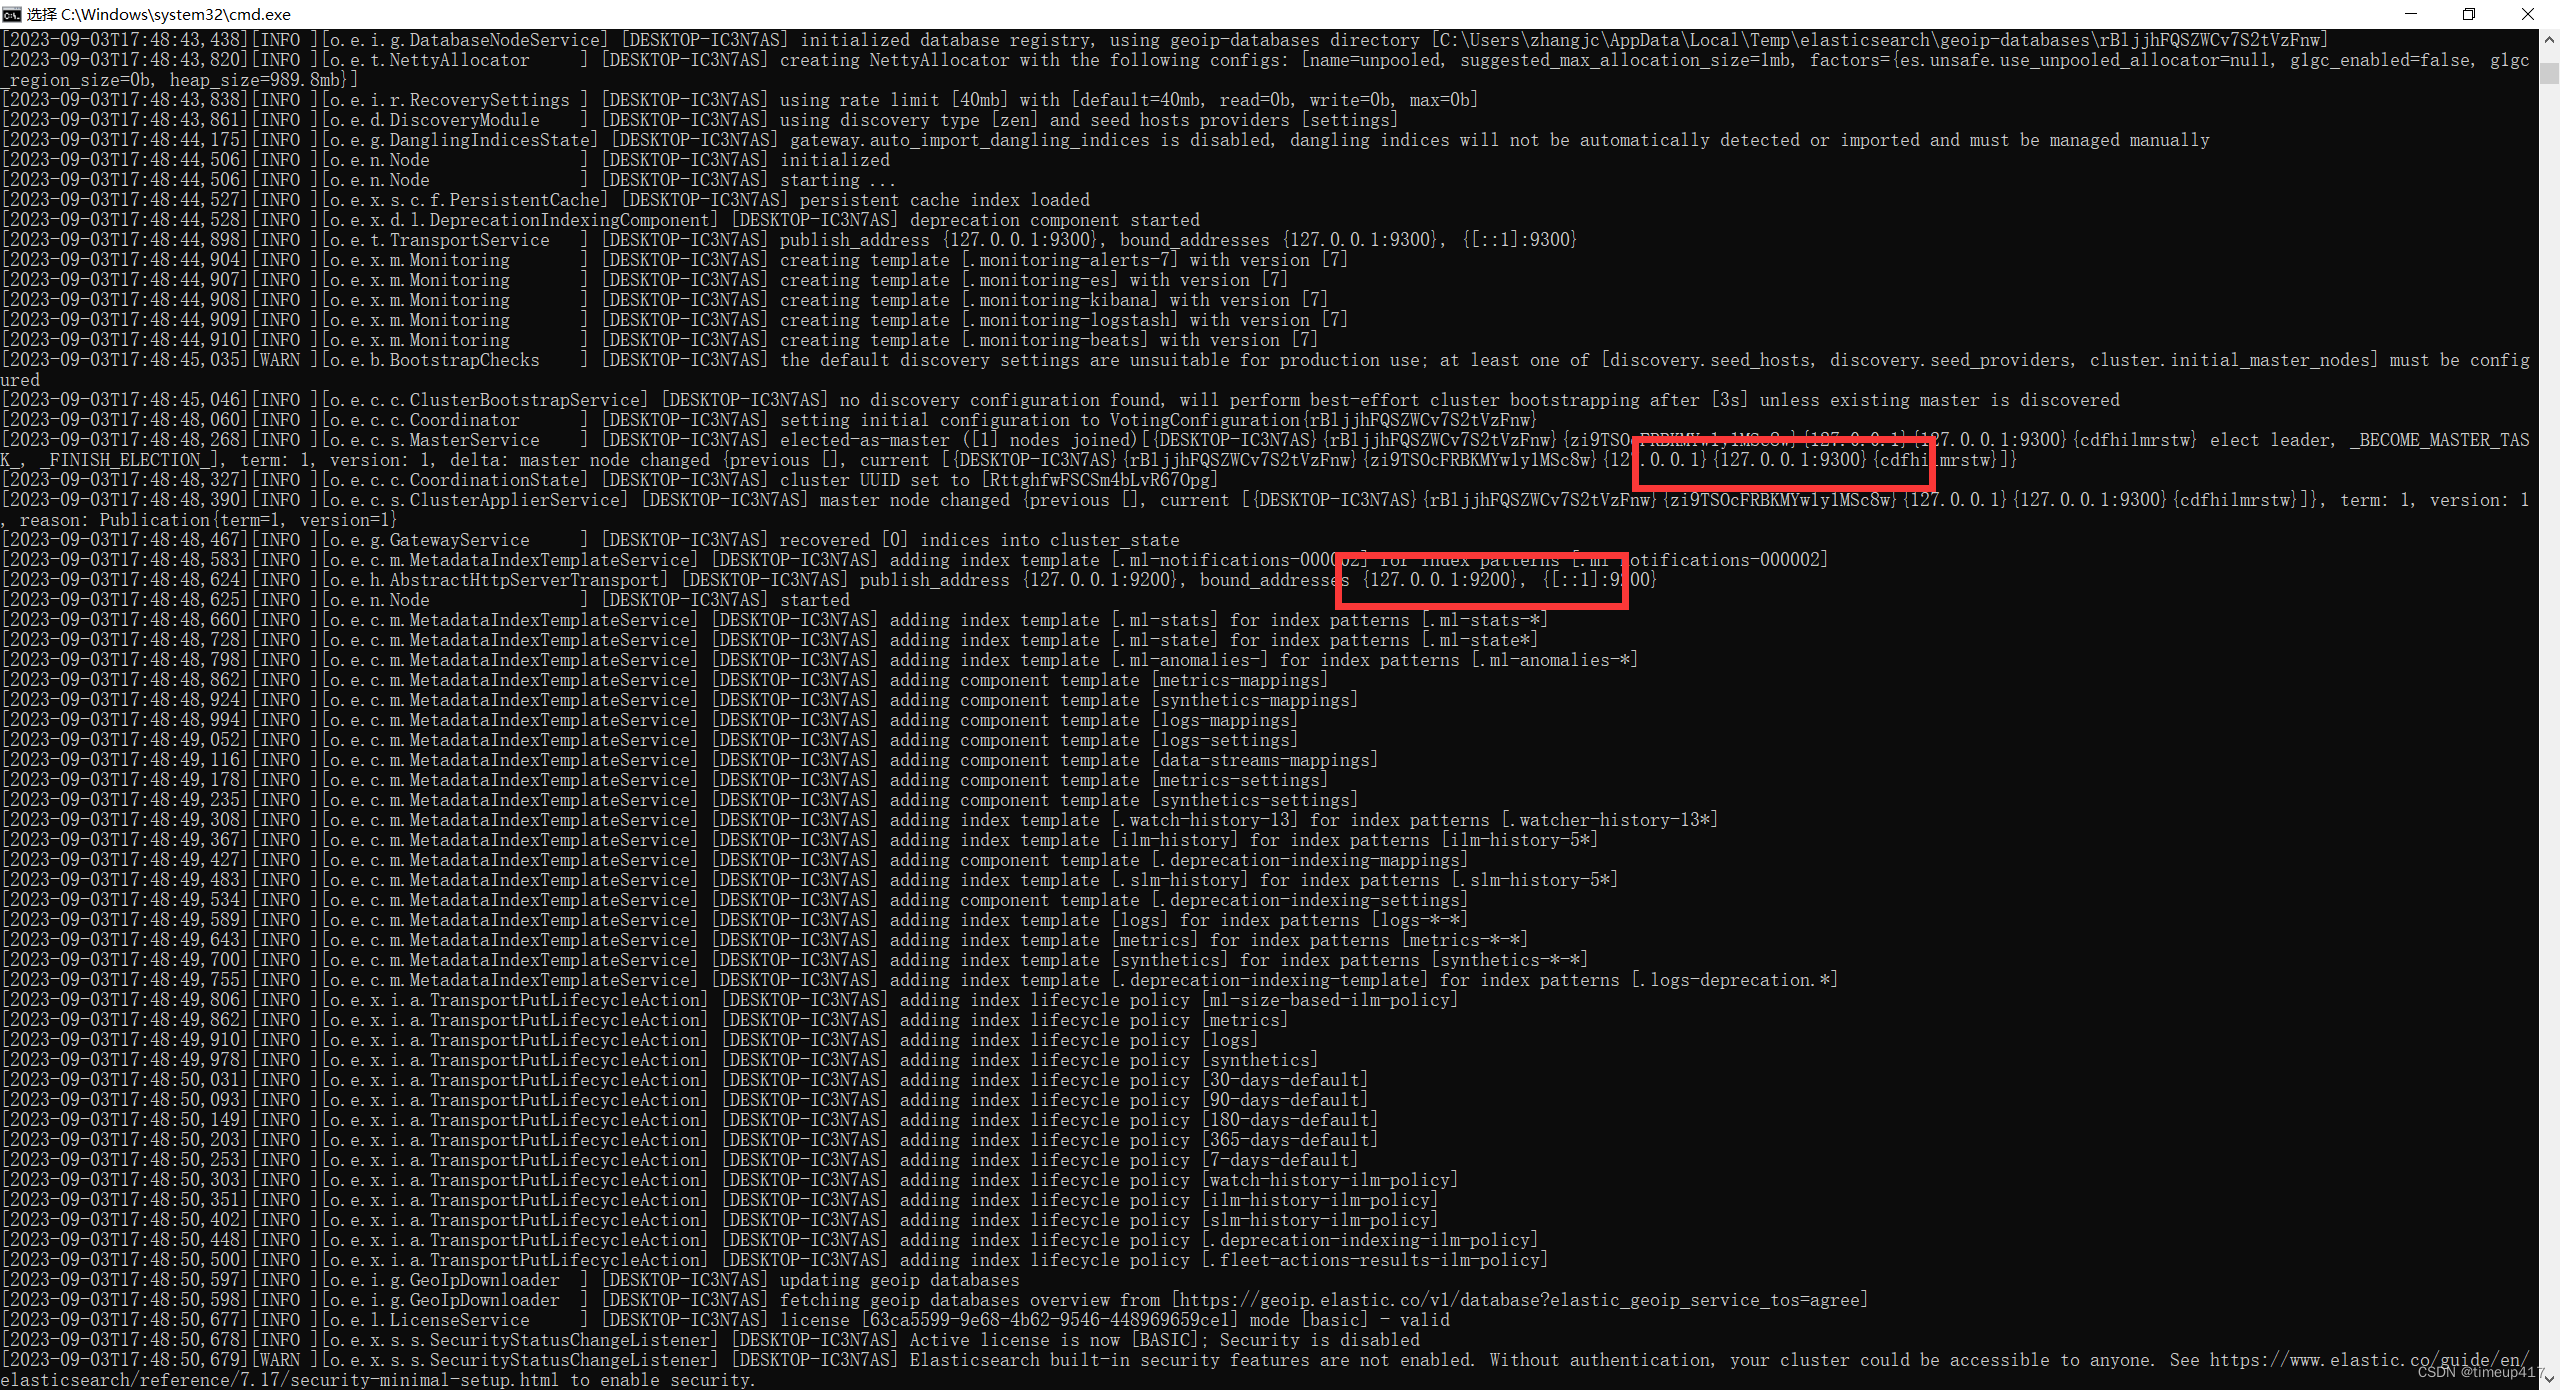The height and width of the screenshot is (1390, 2560).
Task: Click component template '[logs-mappings]'
Action: tap(1225, 720)
